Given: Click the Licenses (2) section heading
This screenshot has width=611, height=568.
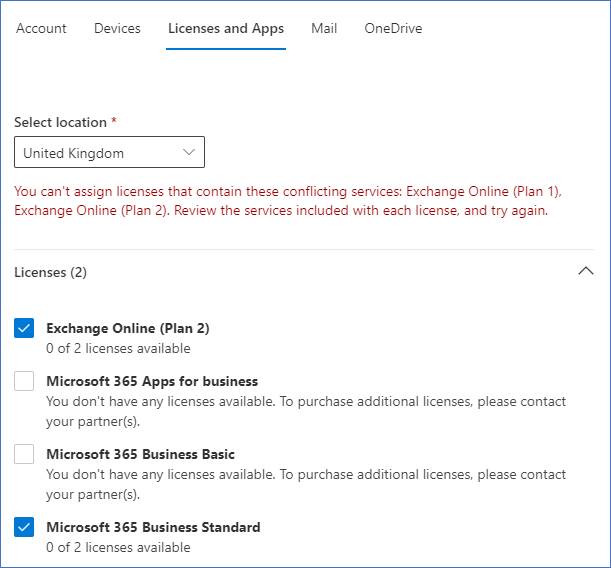Looking at the screenshot, I should pyautogui.click(x=51, y=272).
